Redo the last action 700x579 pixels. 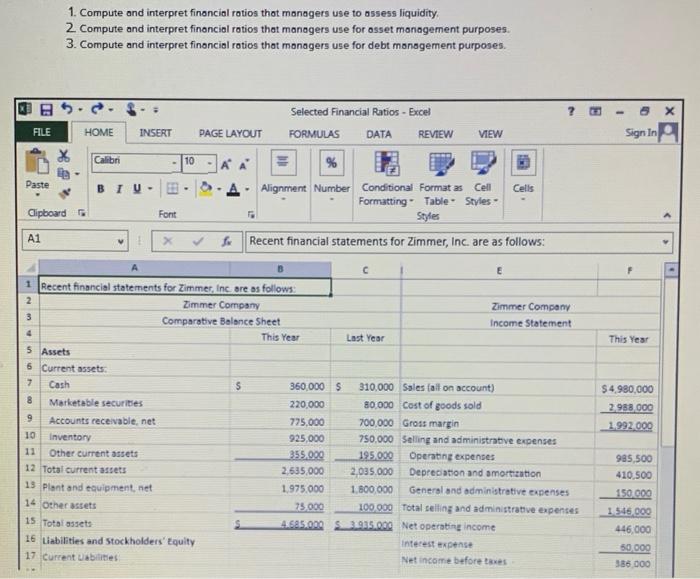click(x=97, y=108)
